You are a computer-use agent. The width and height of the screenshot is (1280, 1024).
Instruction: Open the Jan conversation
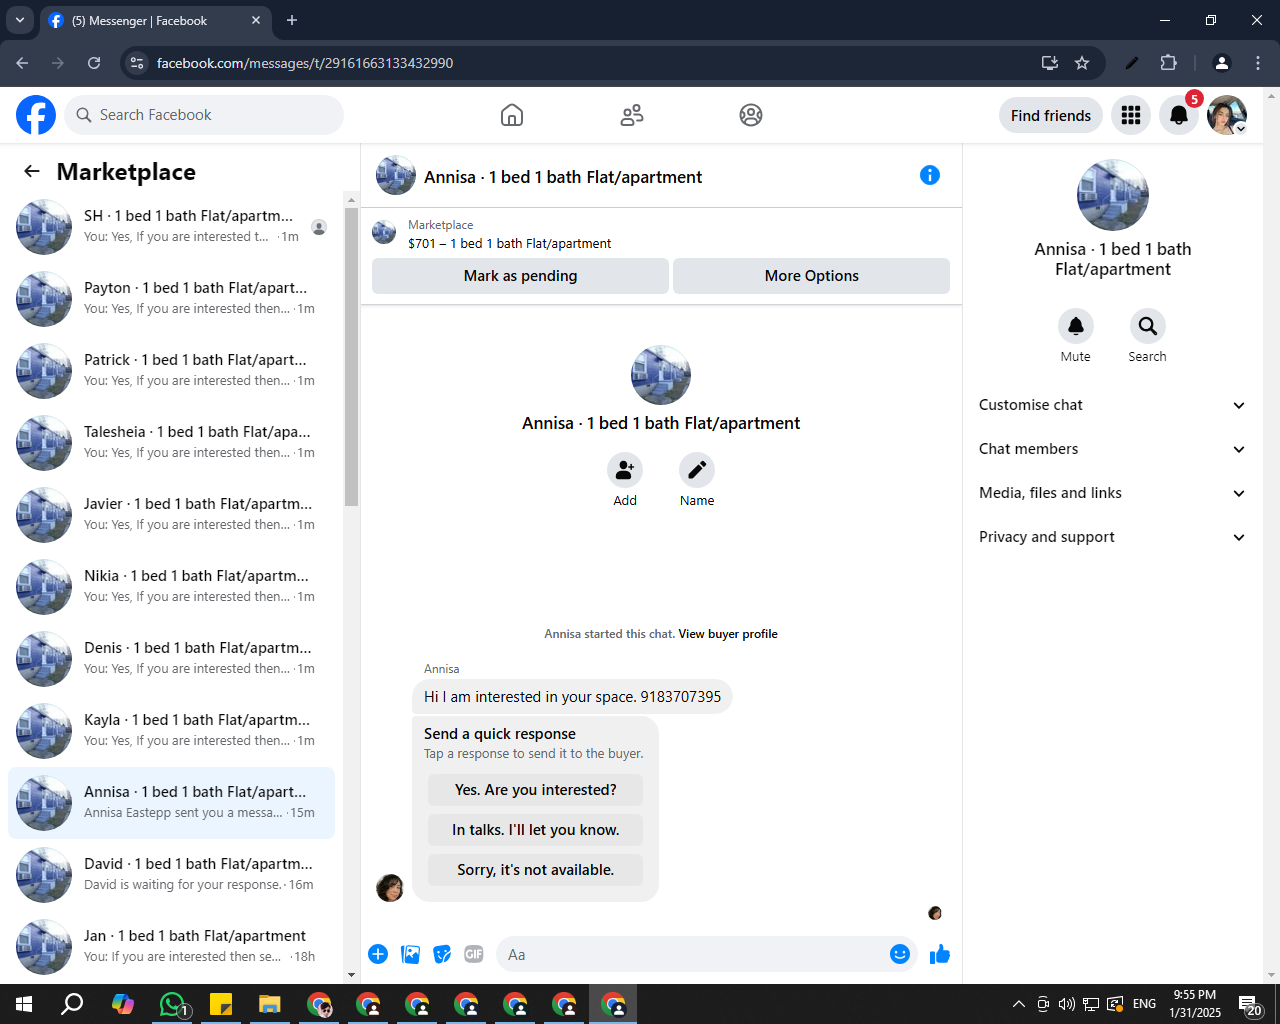[x=171, y=946]
